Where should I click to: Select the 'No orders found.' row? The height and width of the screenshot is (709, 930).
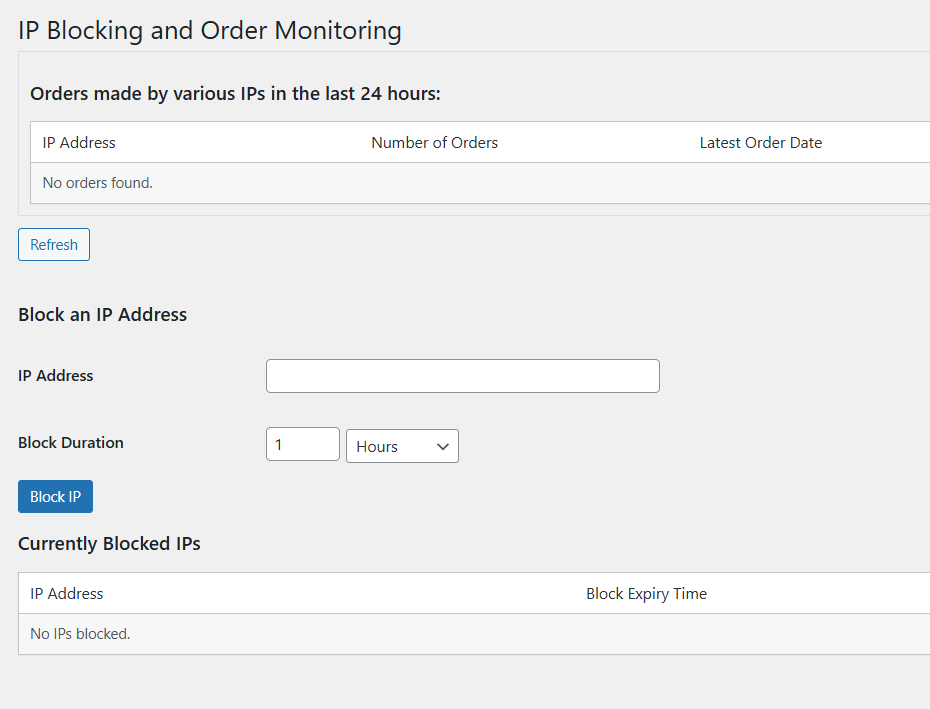(98, 183)
